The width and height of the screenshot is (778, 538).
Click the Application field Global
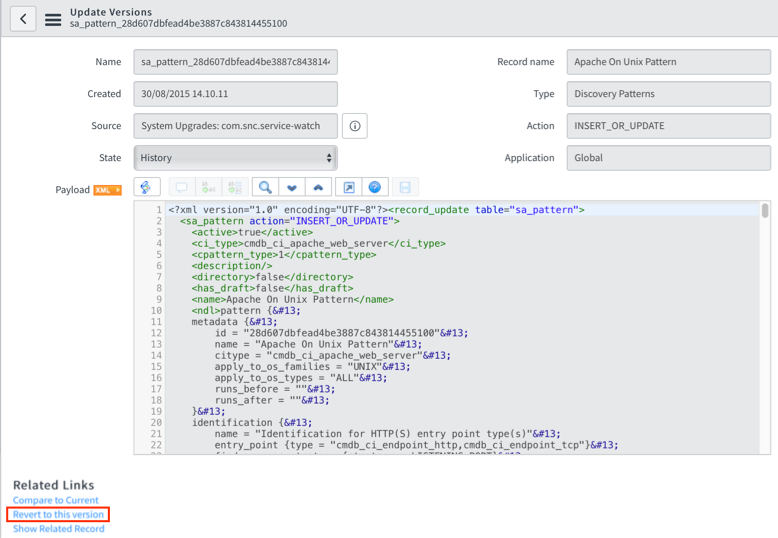coord(669,158)
